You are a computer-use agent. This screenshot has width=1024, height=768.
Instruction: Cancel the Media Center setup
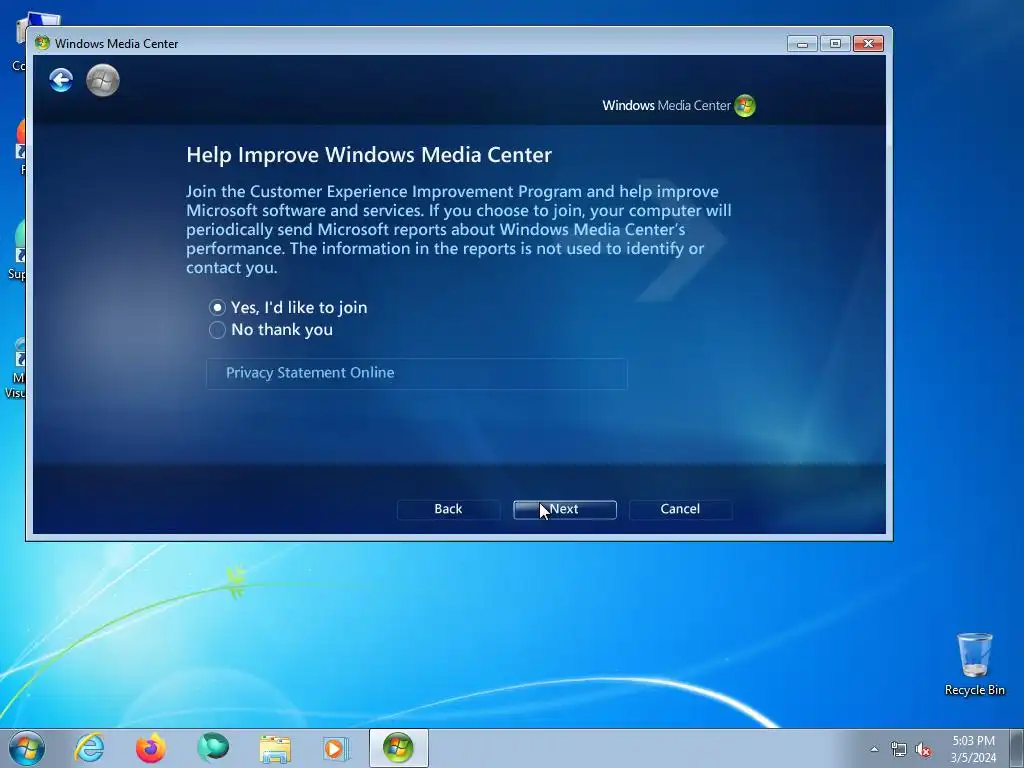coord(680,509)
